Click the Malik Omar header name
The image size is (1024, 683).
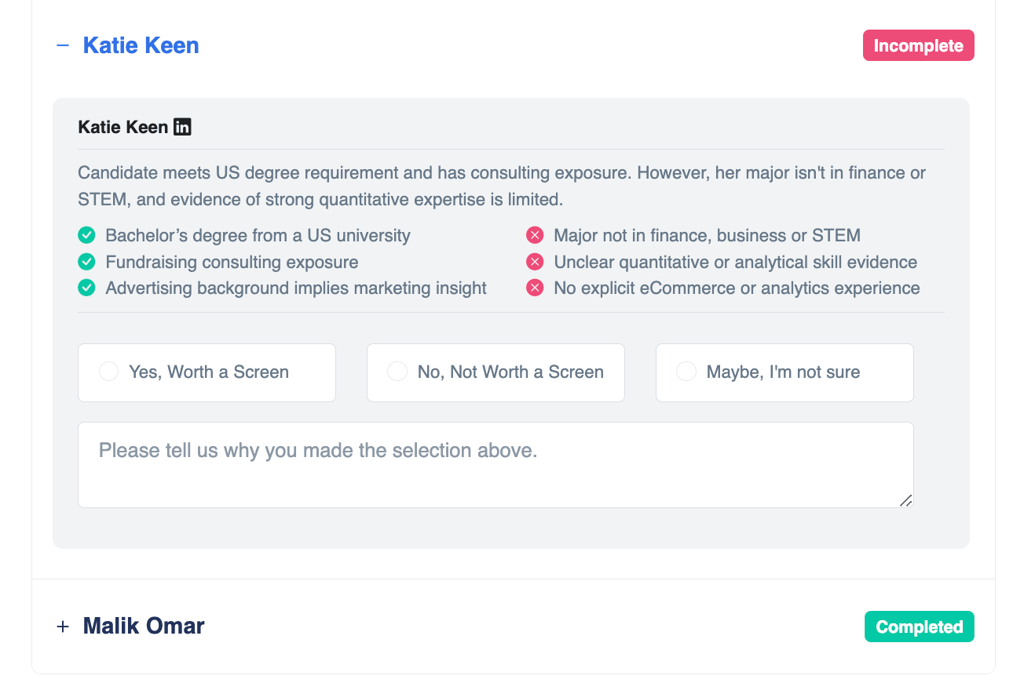(x=144, y=627)
